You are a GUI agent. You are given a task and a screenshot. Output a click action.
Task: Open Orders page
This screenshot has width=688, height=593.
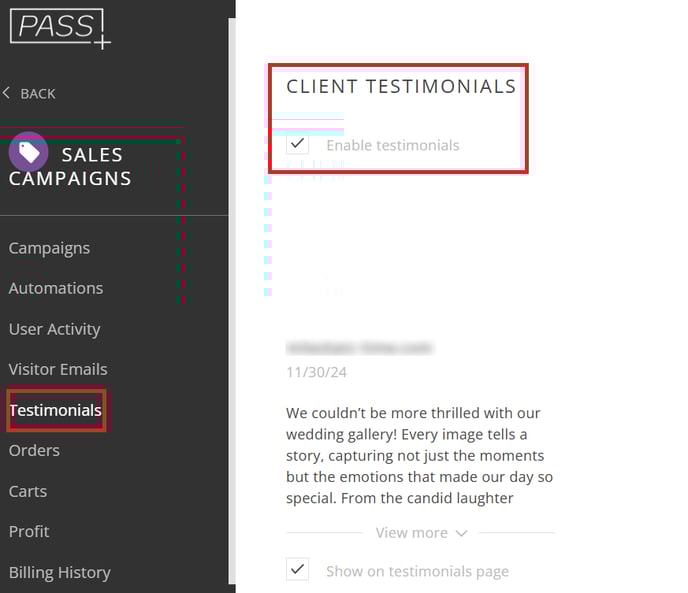click(x=34, y=450)
